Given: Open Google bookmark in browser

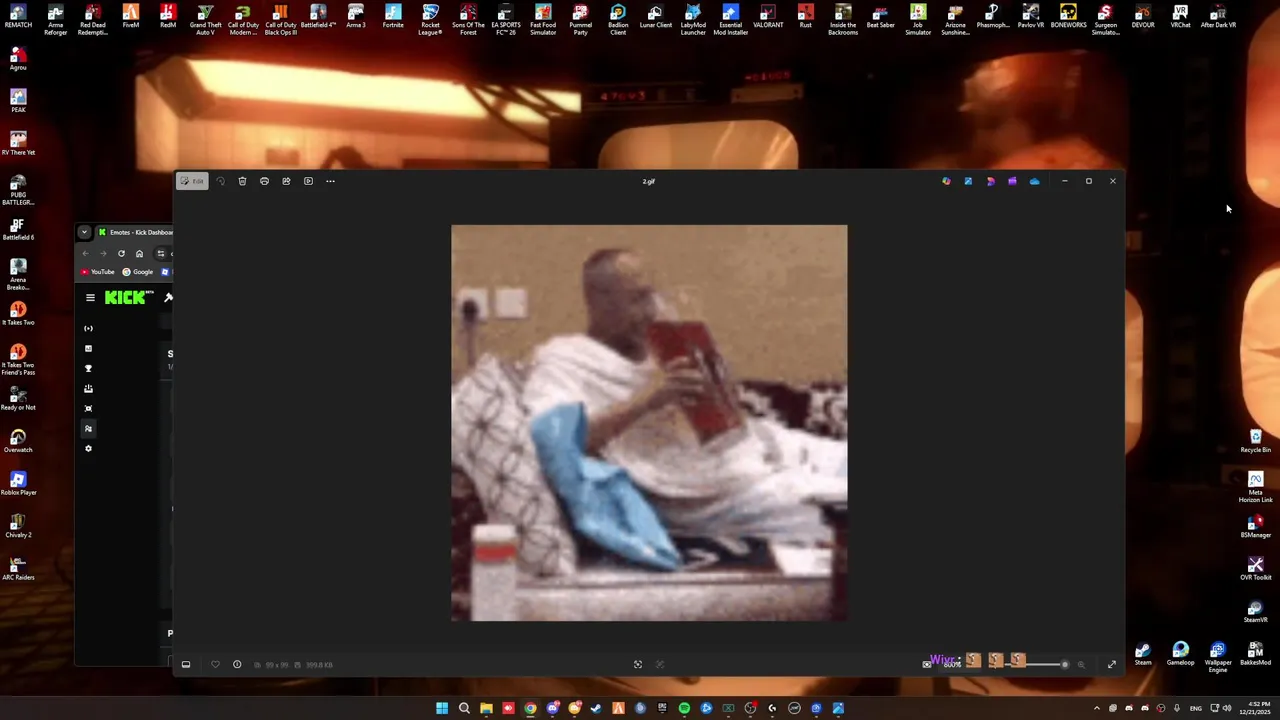Looking at the screenshot, I should 138,272.
